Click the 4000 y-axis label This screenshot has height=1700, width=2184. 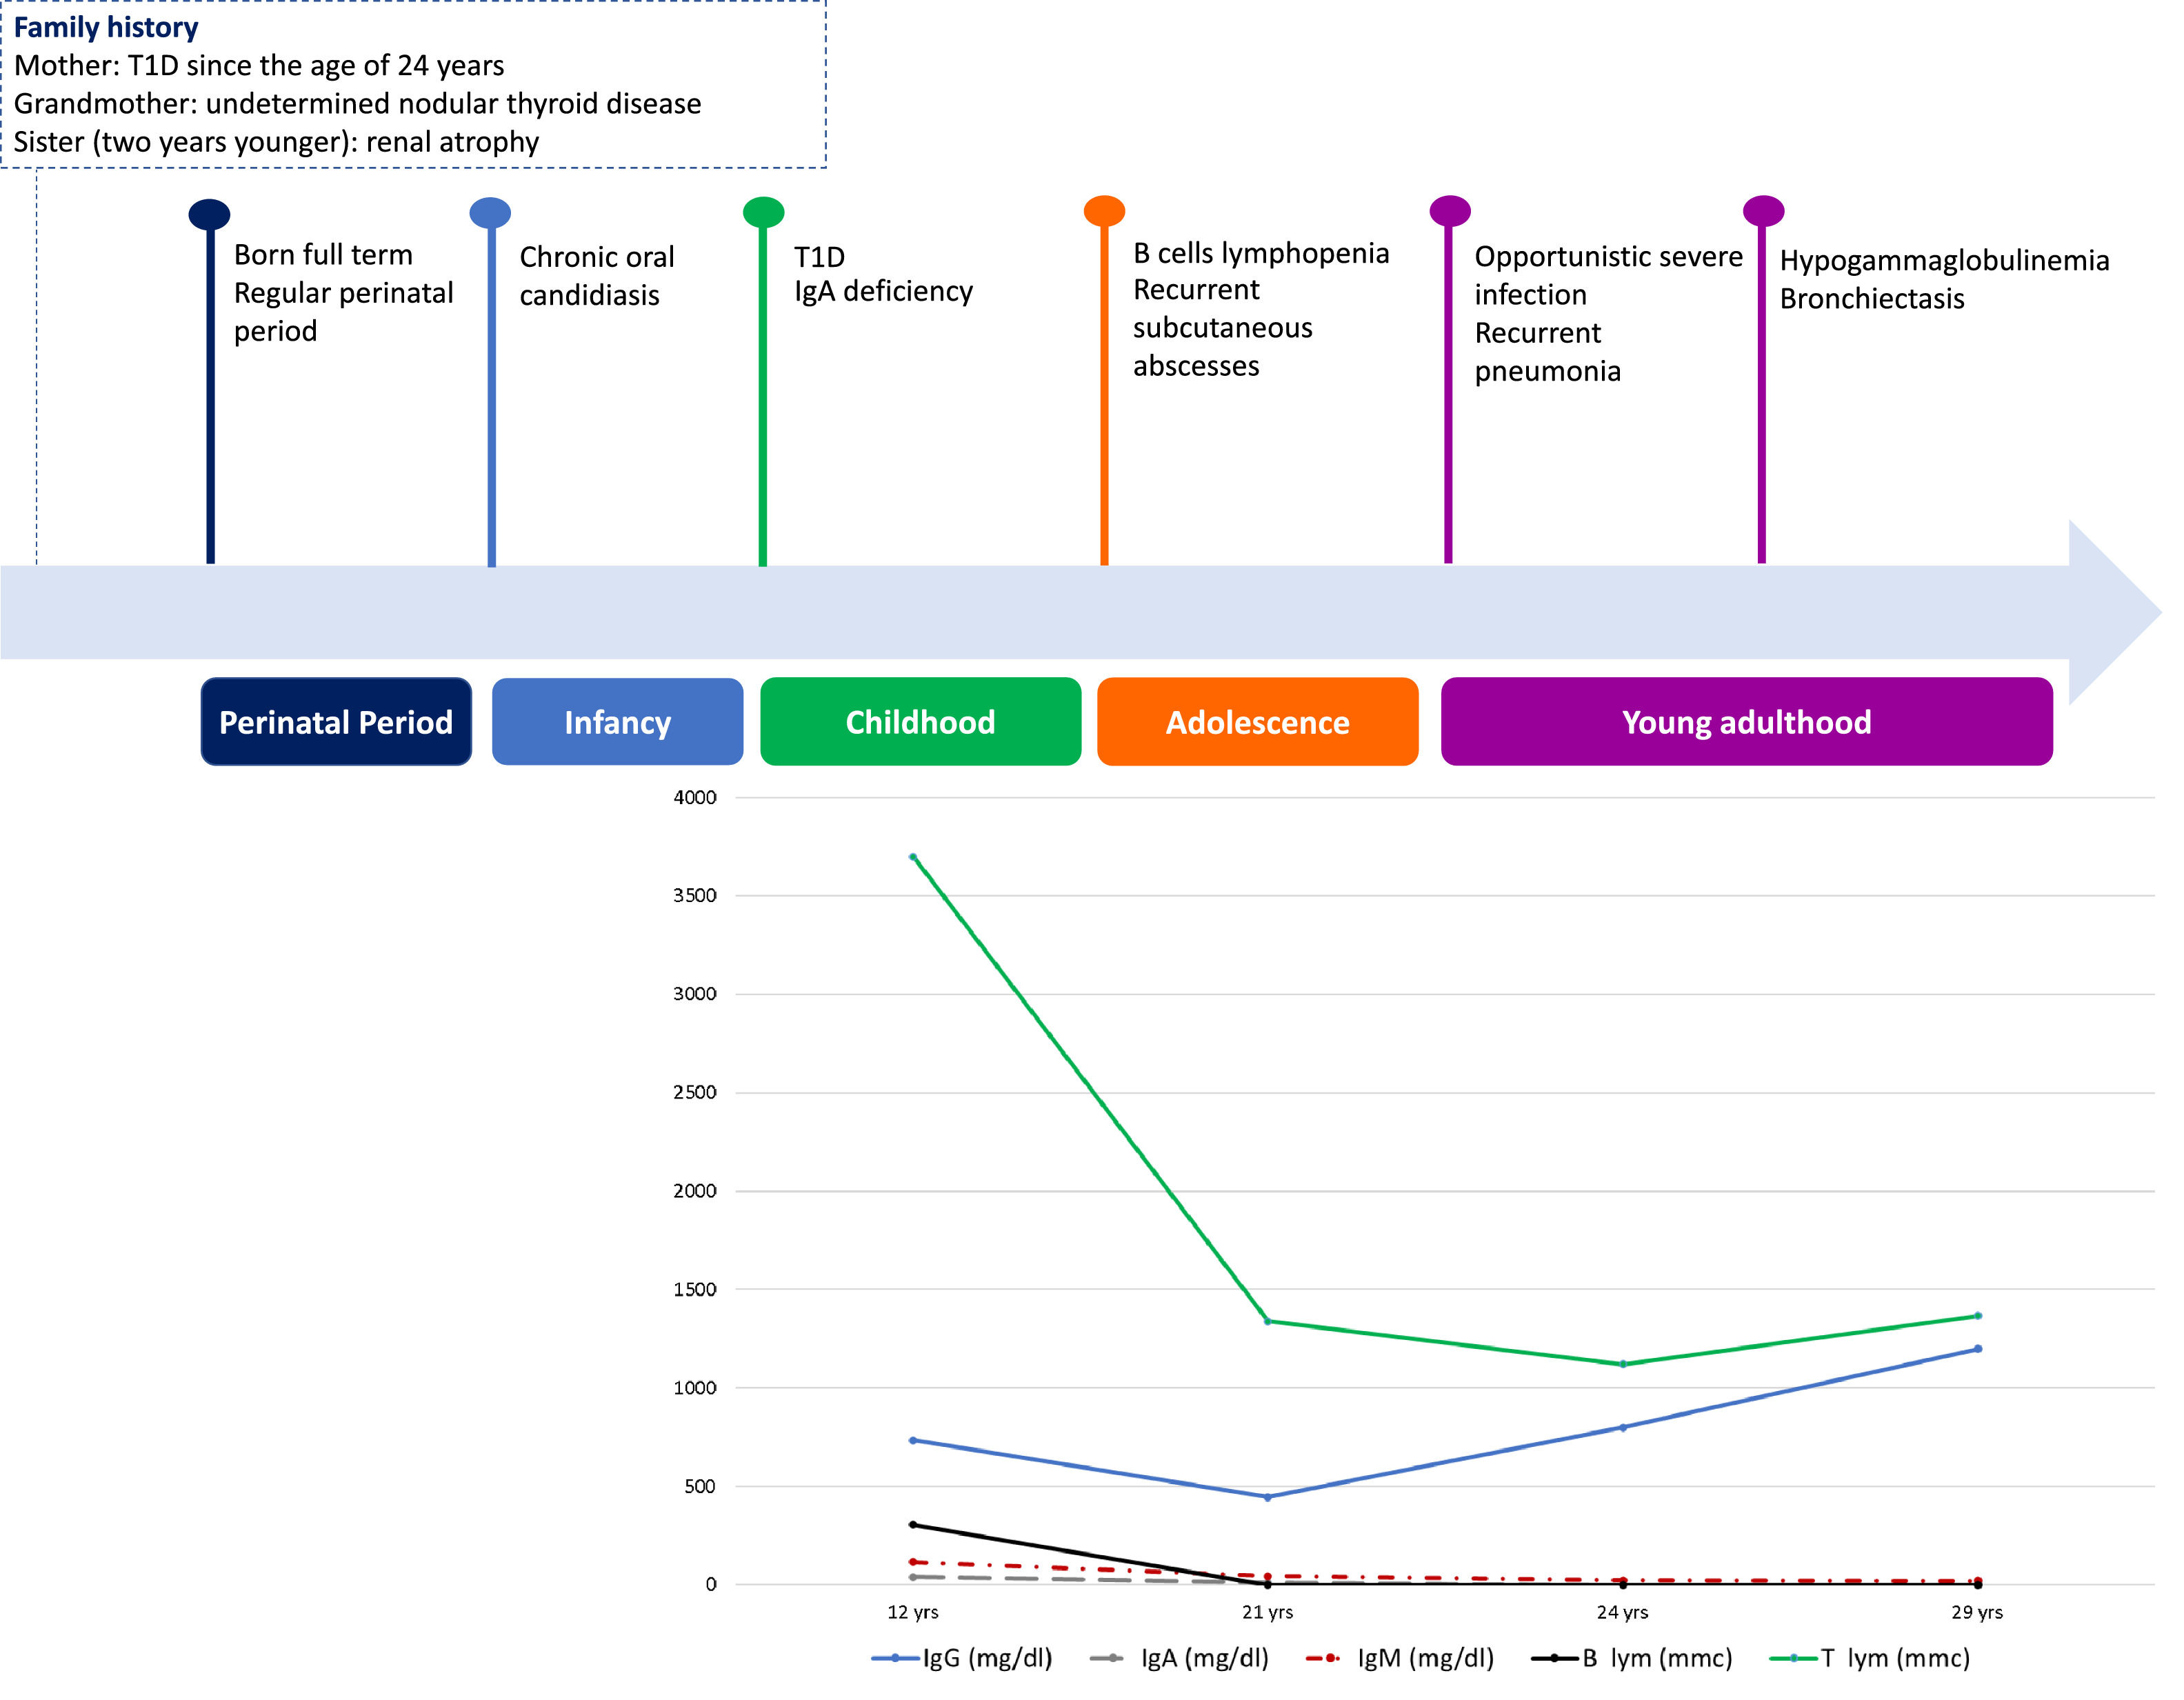coord(695,797)
